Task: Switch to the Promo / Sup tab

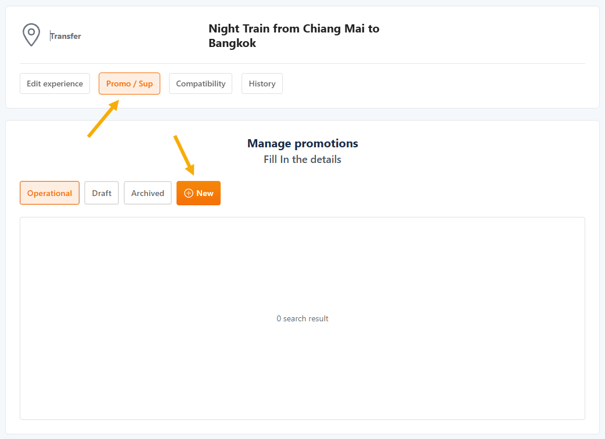Action: [129, 84]
